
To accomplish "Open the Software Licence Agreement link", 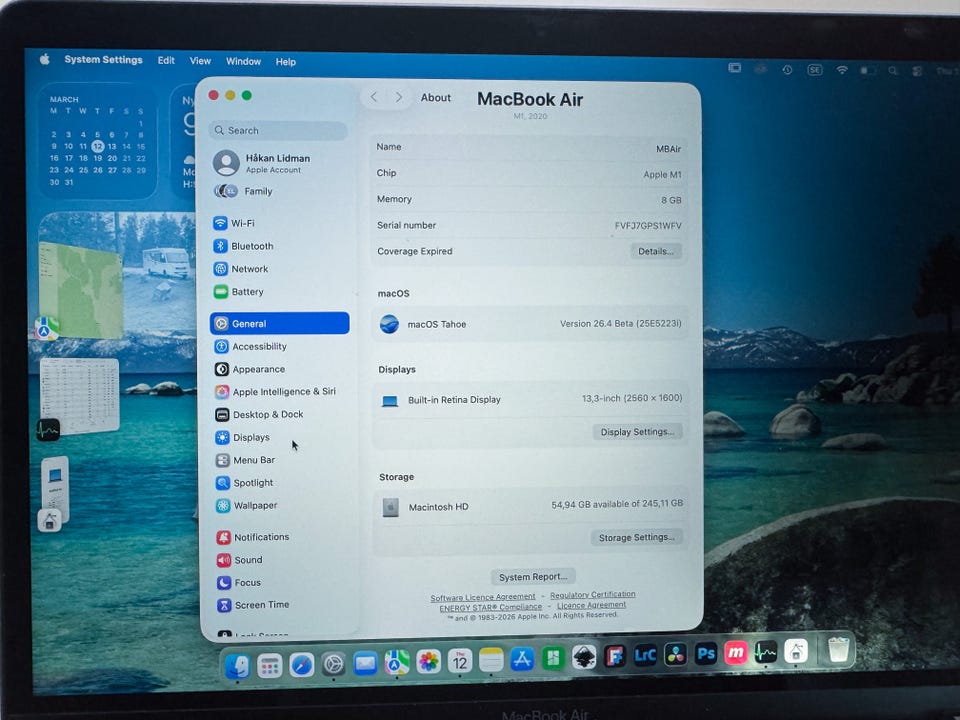I will [483, 598].
